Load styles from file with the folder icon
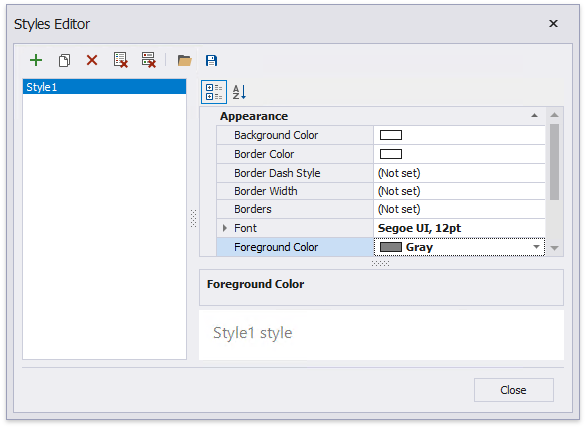This screenshot has width=586, height=428. pyautogui.click(x=184, y=60)
